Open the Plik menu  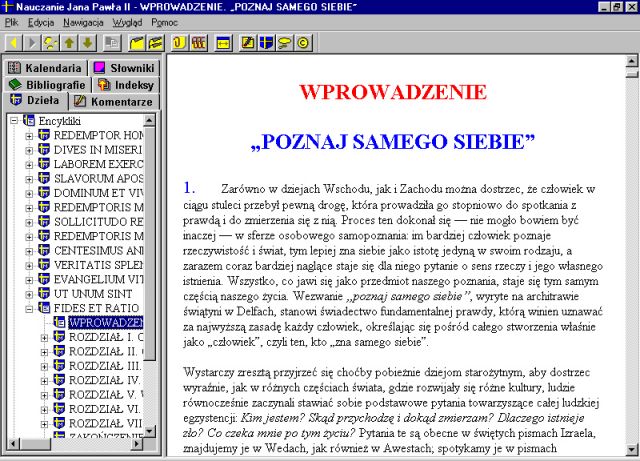pos(11,22)
